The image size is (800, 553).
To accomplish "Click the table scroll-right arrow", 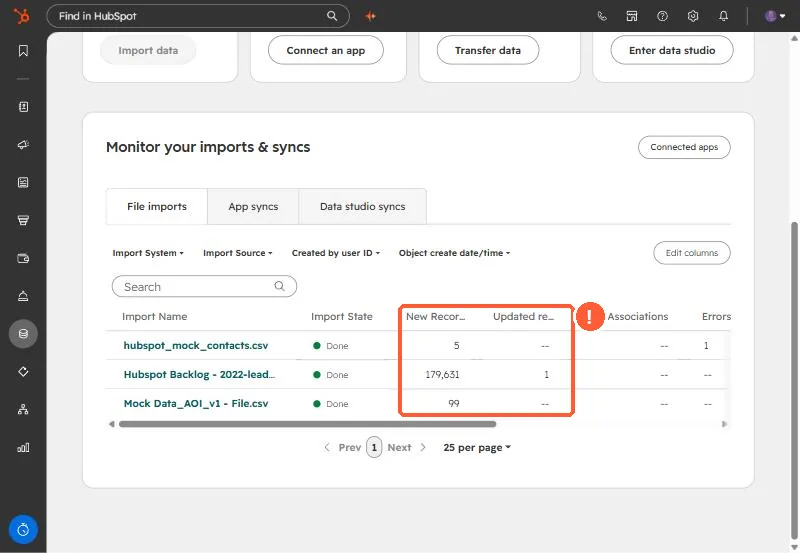I will [x=723, y=424].
